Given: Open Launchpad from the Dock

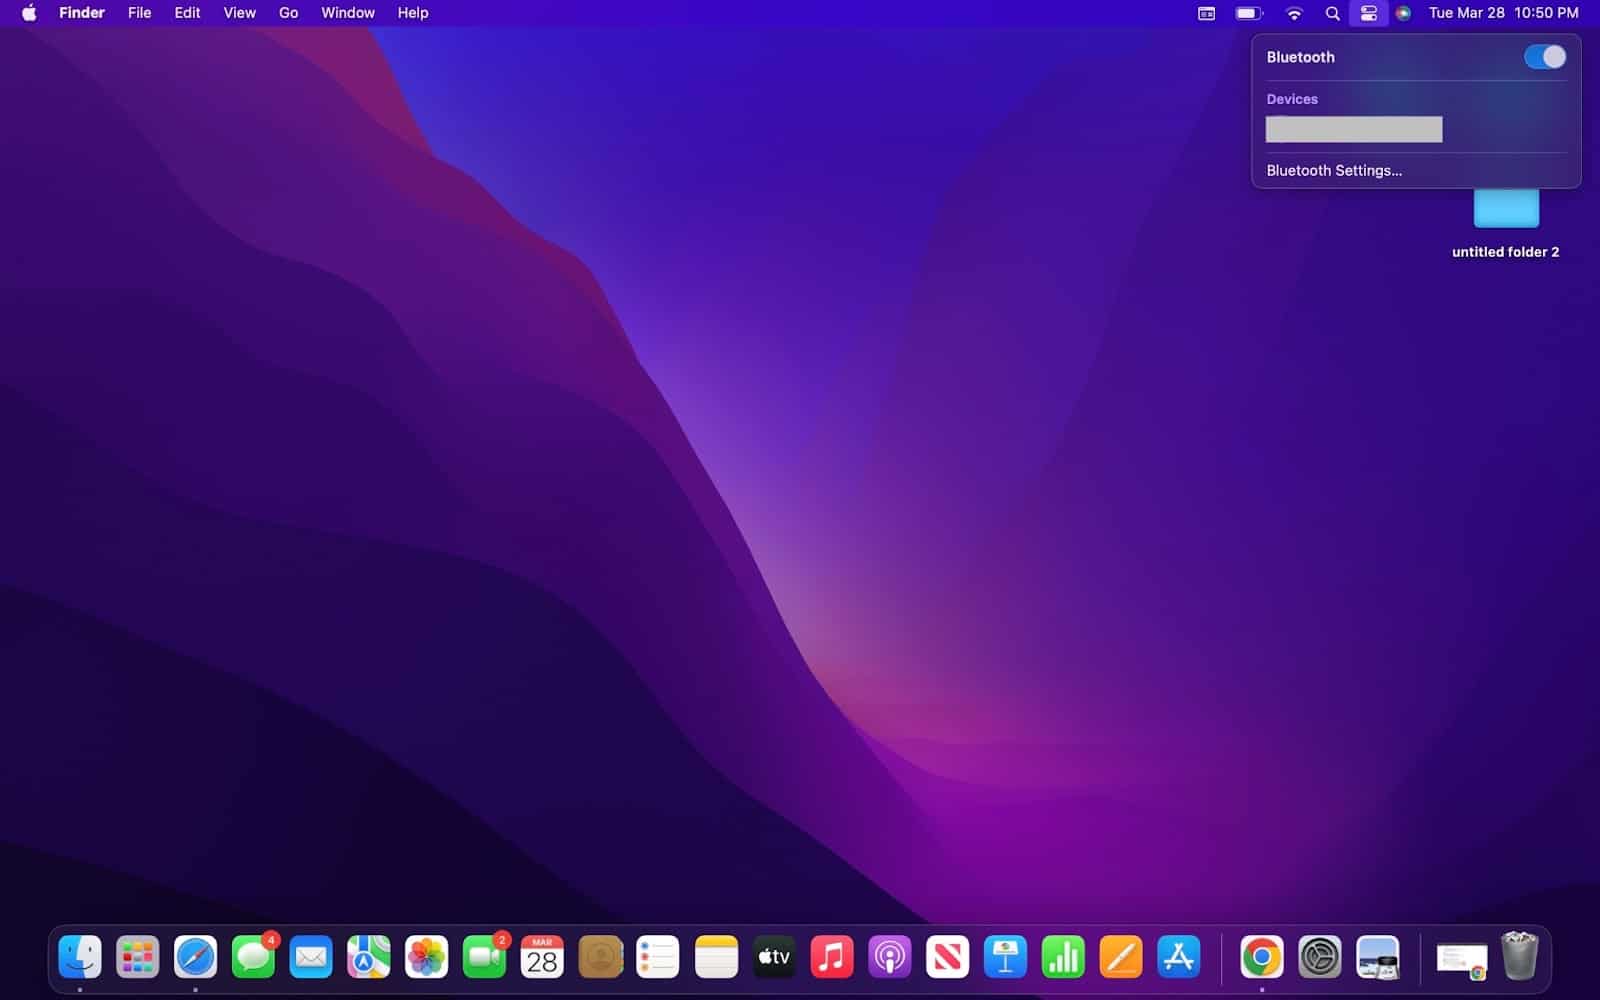Looking at the screenshot, I should (x=138, y=957).
